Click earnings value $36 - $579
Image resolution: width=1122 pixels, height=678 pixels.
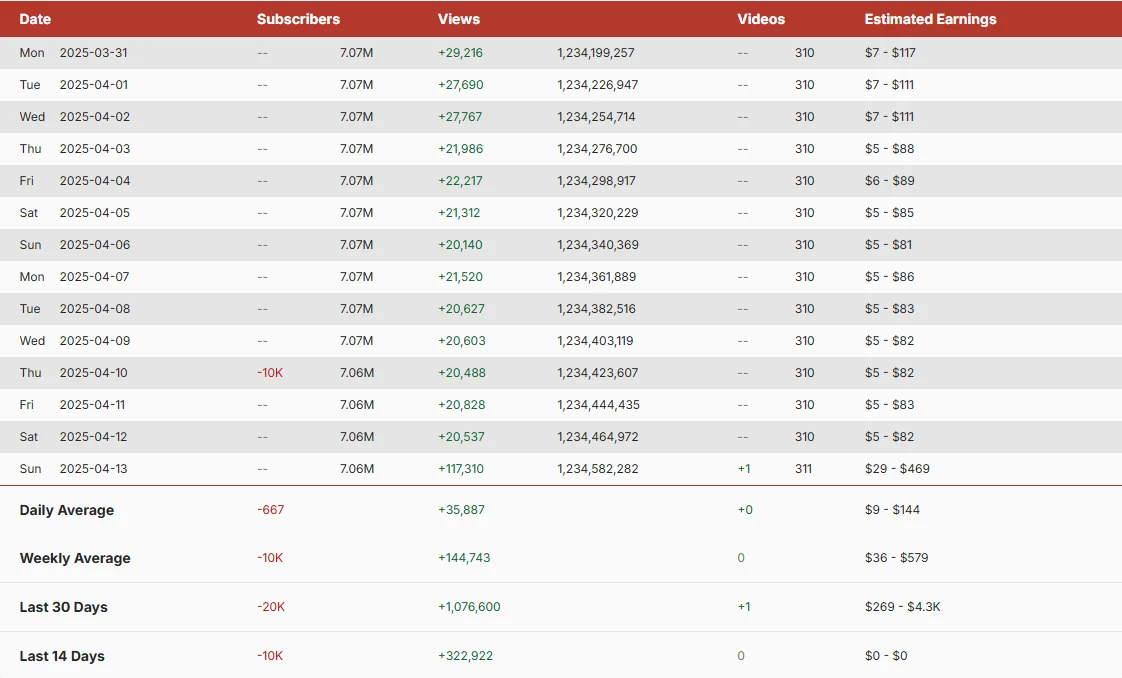tap(897, 558)
